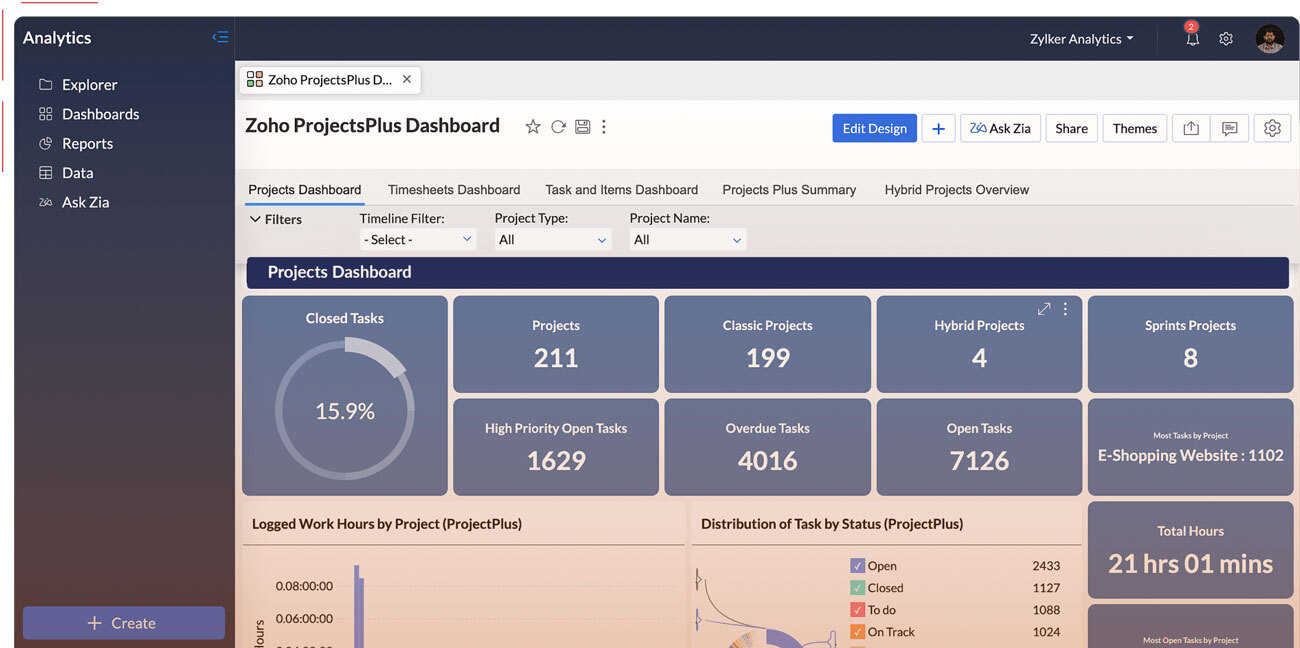
Task: Click the High Priority Open Tasks card
Action: (x=556, y=447)
